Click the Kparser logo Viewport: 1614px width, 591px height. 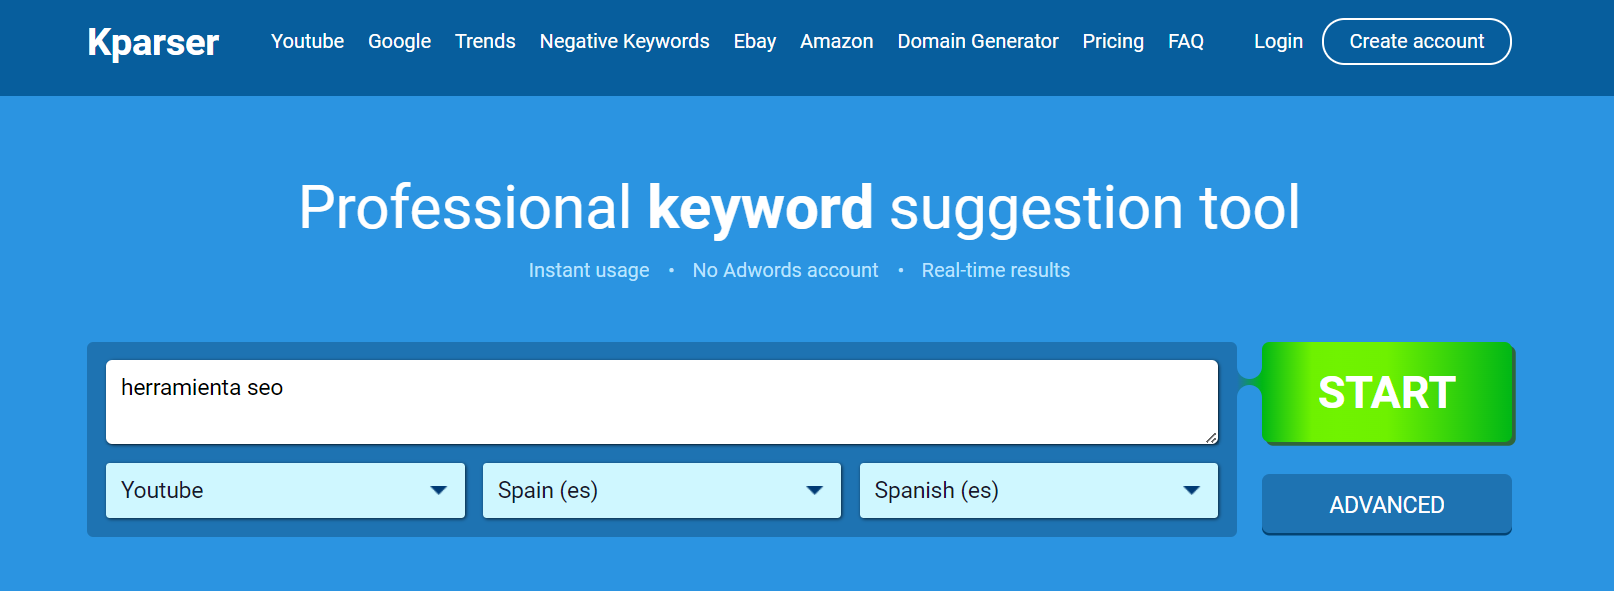(153, 42)
